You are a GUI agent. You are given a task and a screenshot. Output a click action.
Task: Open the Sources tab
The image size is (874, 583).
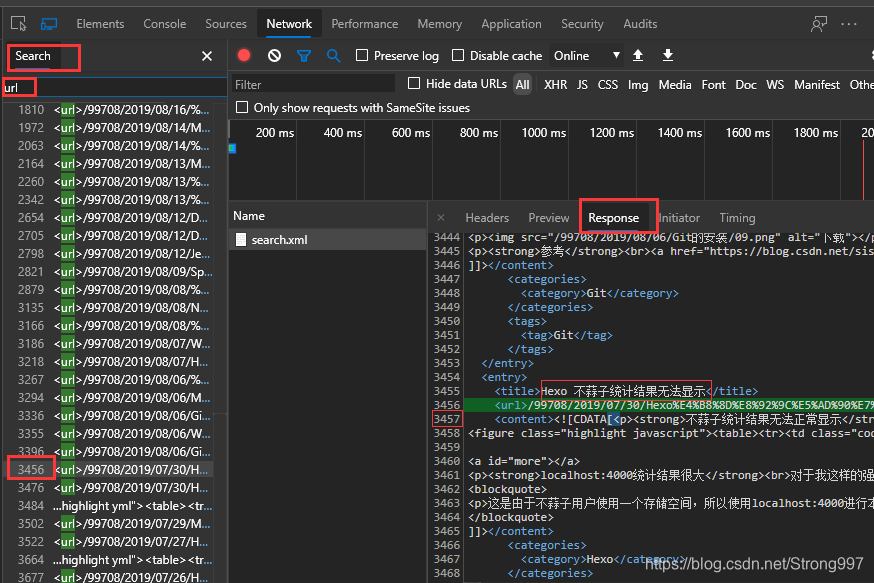pos(226,24)
